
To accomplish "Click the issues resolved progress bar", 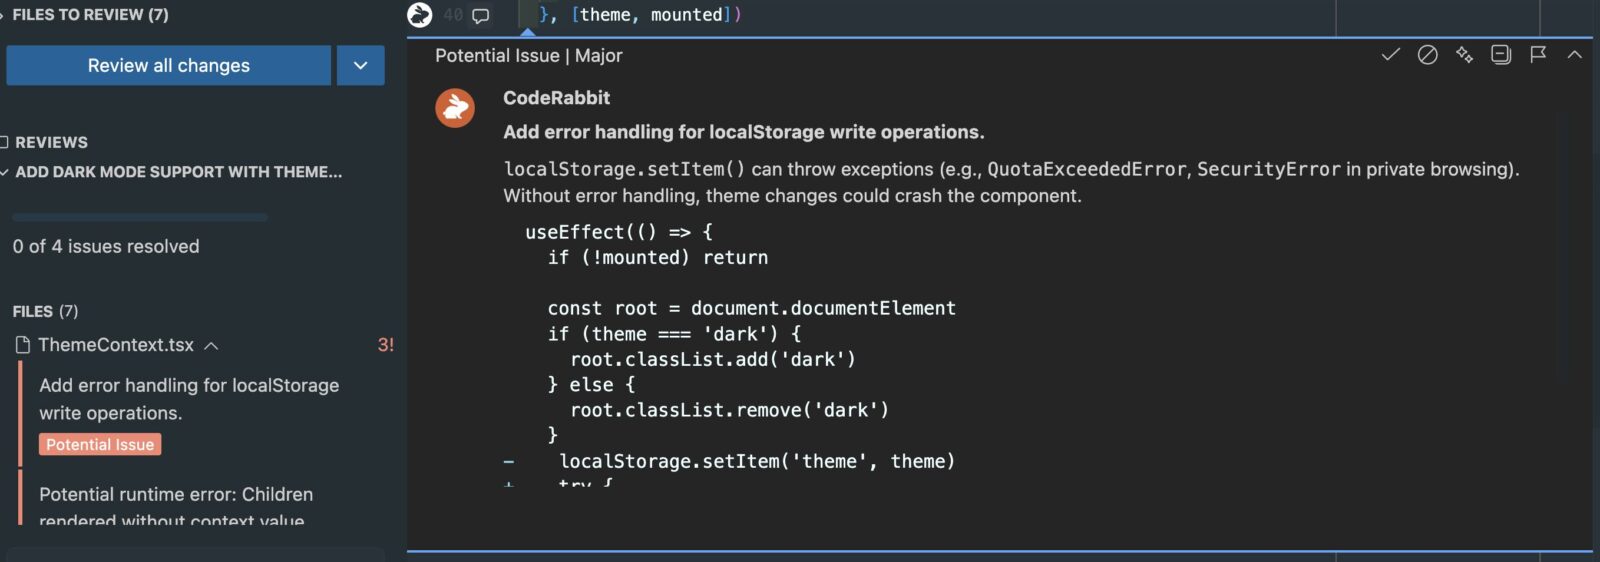I will (140, 217).
